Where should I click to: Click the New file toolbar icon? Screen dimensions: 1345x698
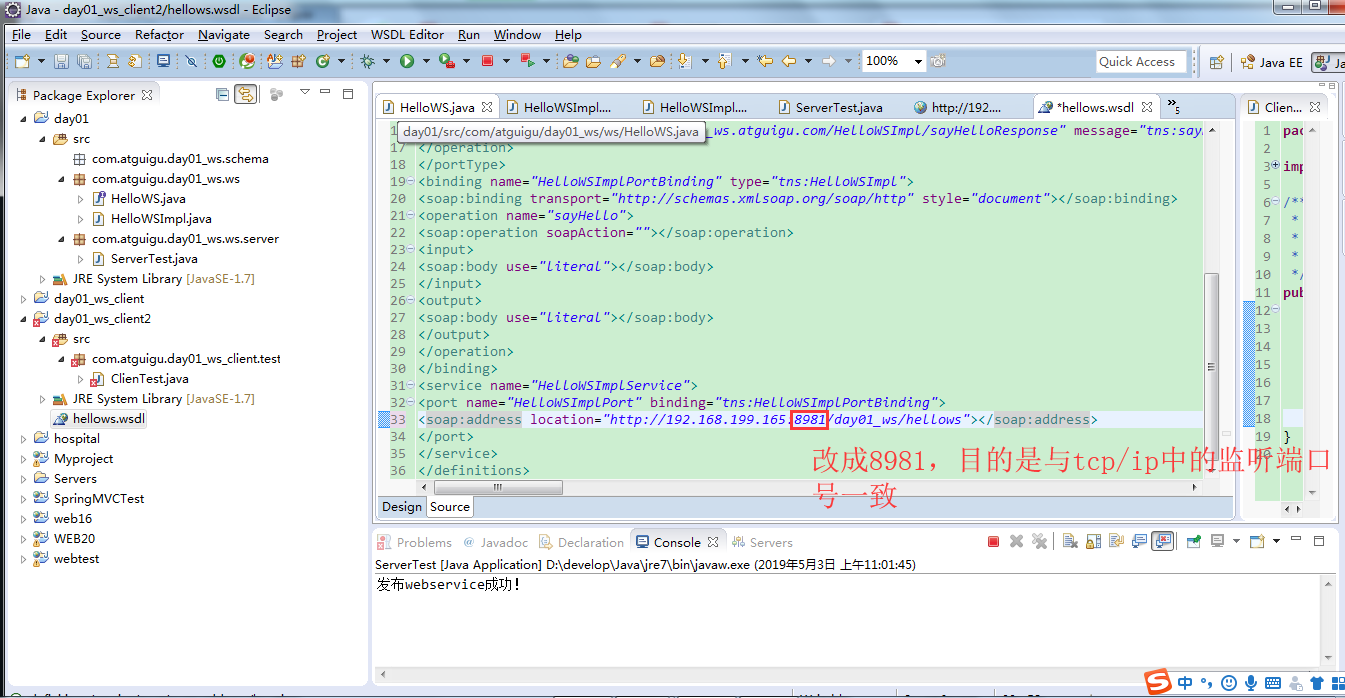point(22,61)
